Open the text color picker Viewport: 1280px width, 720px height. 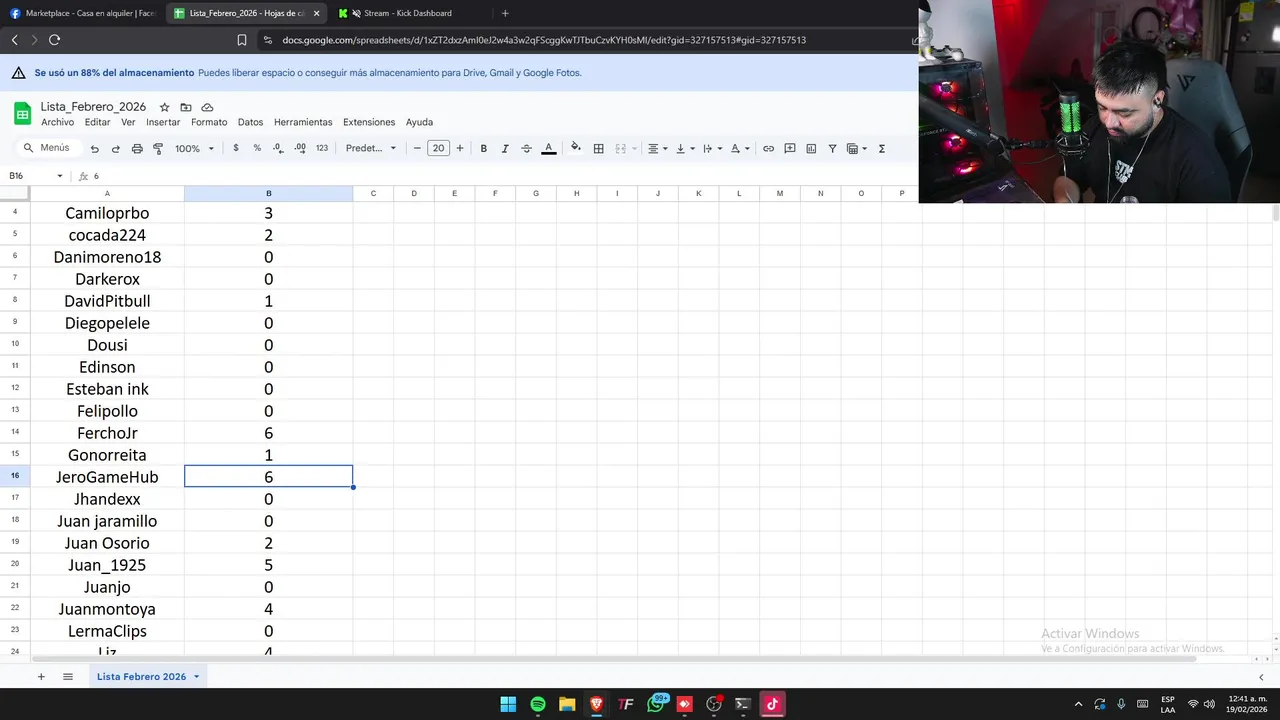548,148
